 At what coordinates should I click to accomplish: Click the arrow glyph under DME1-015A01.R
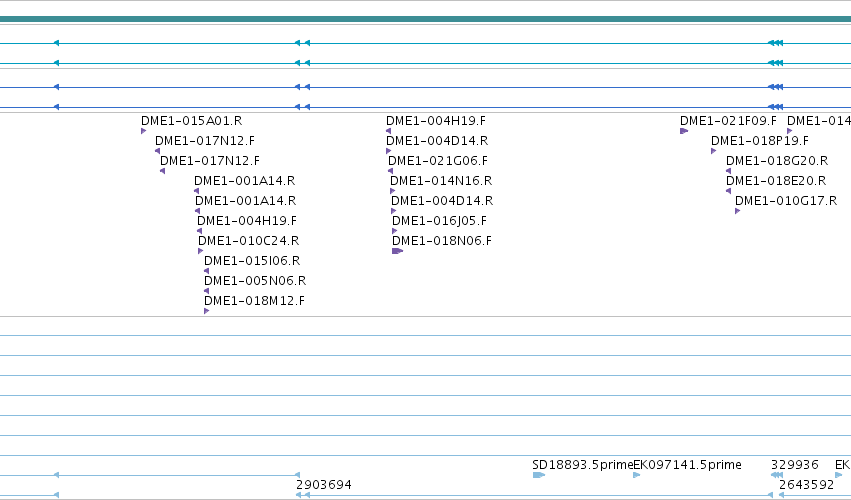tap(143, 131)
